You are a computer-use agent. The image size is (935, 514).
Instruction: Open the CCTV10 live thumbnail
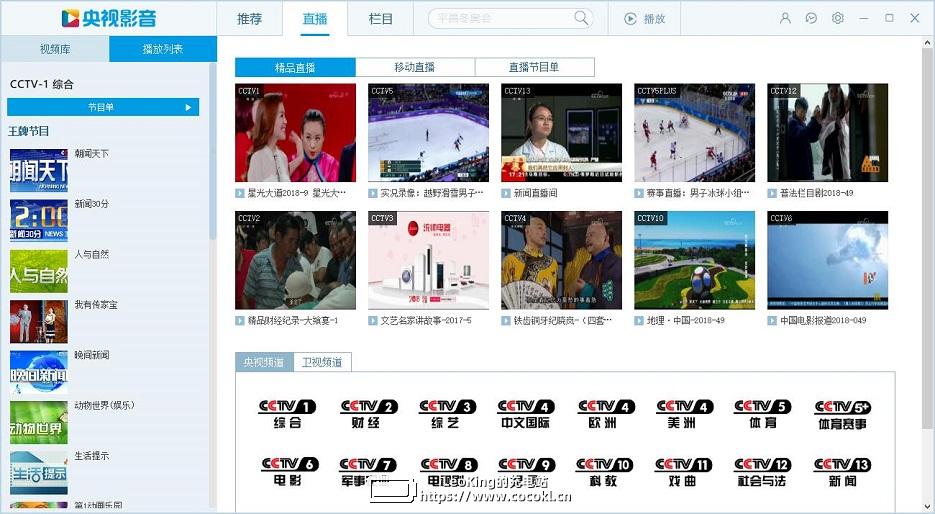[x=694, y=260]
